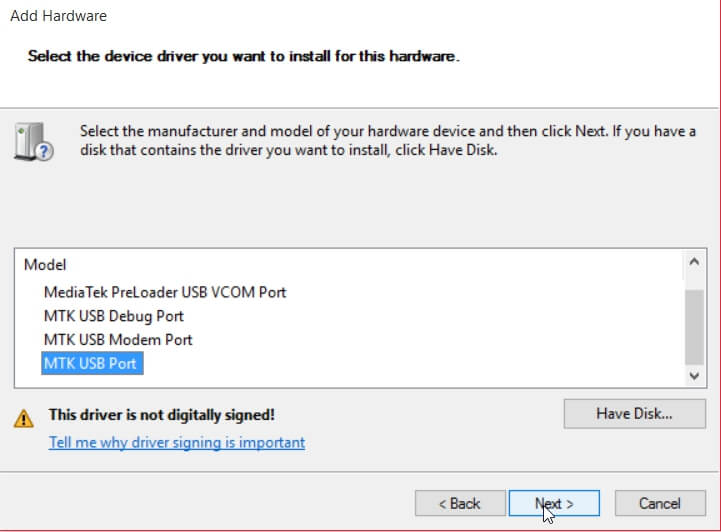Cancel the Add Hardware wizard

pyautogui.click(x=660, y=503)
